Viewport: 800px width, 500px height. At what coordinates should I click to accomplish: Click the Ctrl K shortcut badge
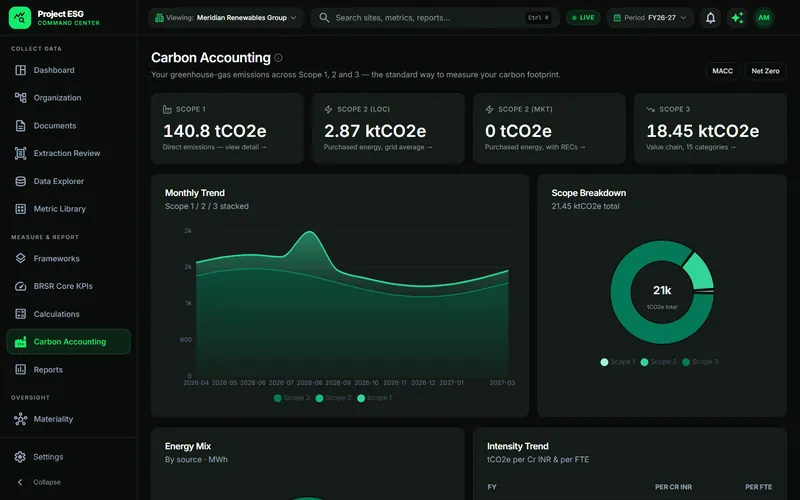[x=538, y=18]
